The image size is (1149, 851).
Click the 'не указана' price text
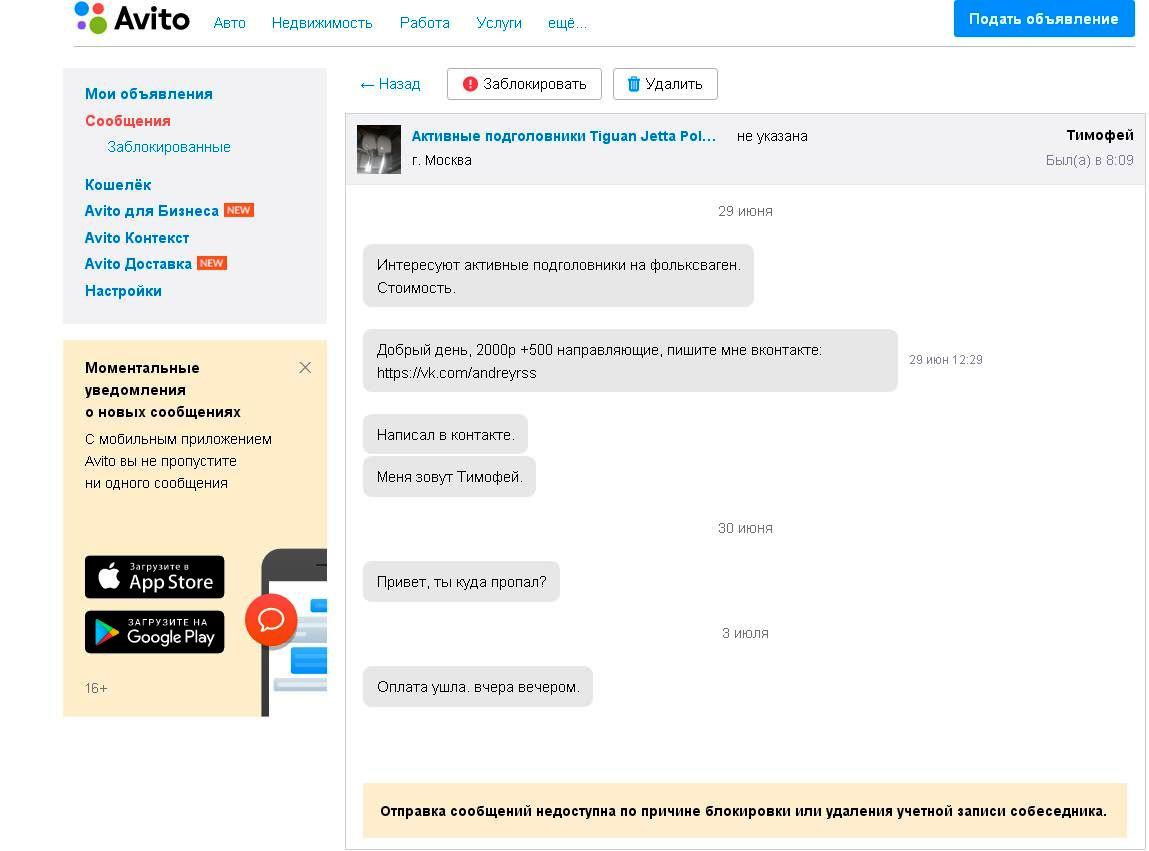click(772, 136)
